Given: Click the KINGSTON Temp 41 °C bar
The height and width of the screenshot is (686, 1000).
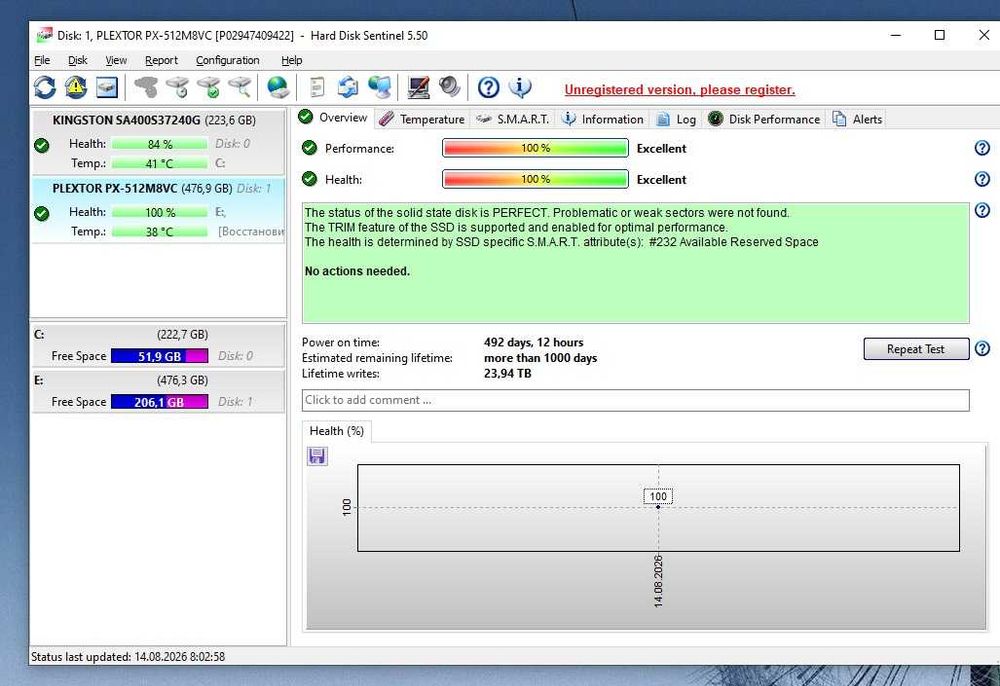Looking at the screenshot, I should tap(159, 163).
